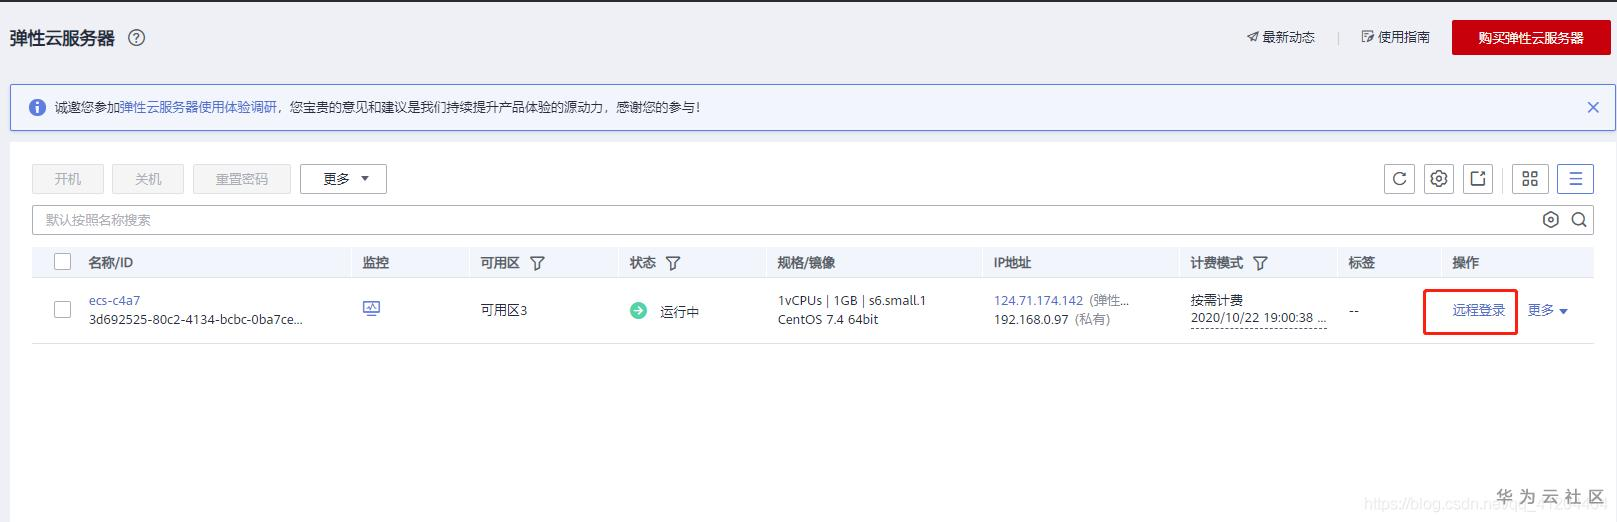Click the 开机 start button
1617x522 pixels.
pyautogui.click(x=68, y=179)
